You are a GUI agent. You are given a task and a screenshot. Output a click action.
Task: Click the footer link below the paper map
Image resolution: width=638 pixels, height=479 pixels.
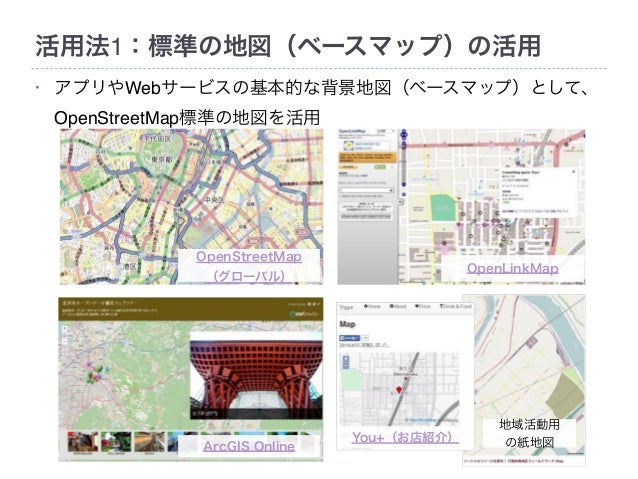tap(513, 462)
